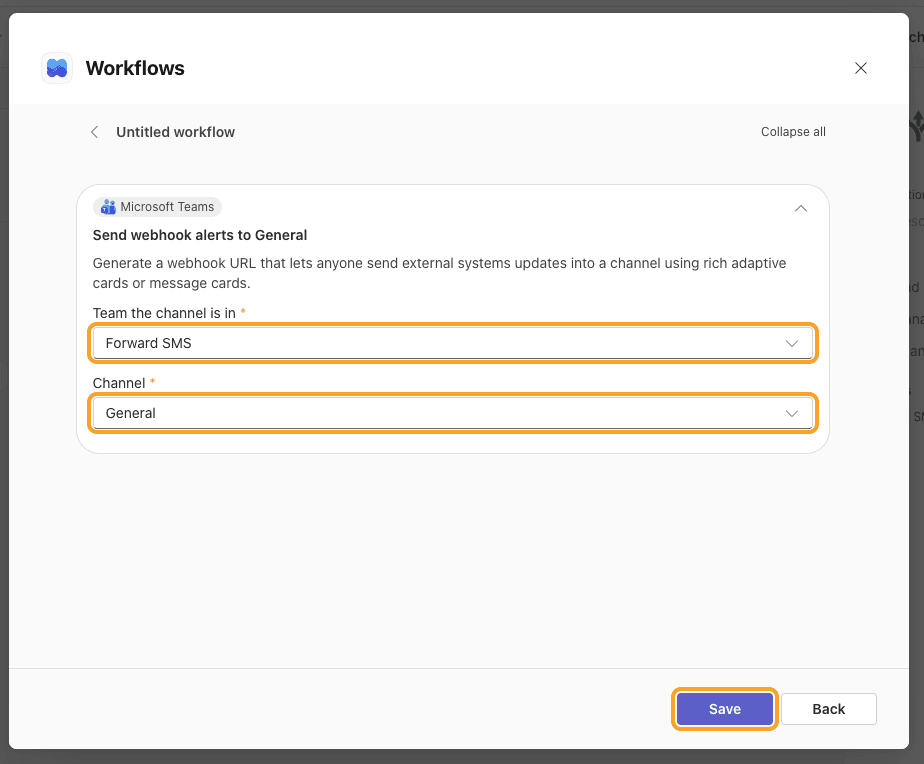Click the Workflows heading text
Image resolution: width=924 pixels, height=764 pixels.
[x=135, y=68]
